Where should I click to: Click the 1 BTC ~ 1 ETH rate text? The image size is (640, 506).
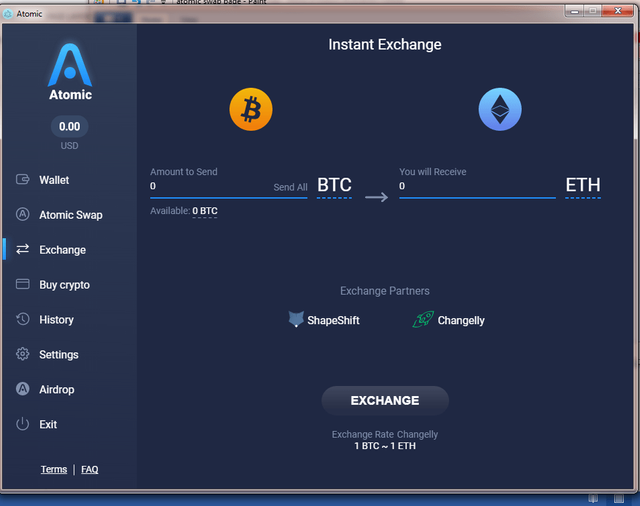tap(385, 446)
